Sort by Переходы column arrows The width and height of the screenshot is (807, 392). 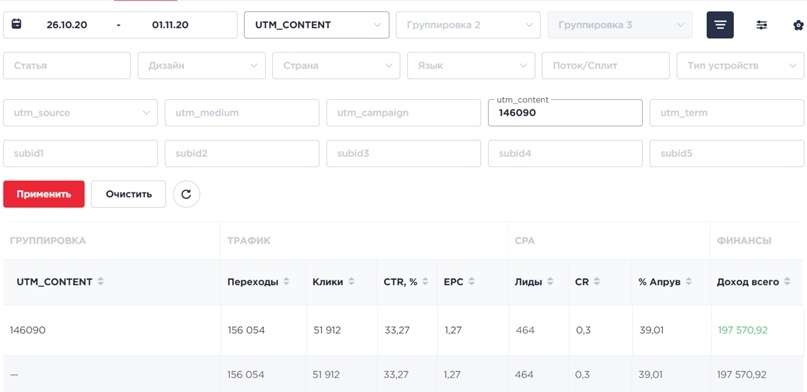286,281
